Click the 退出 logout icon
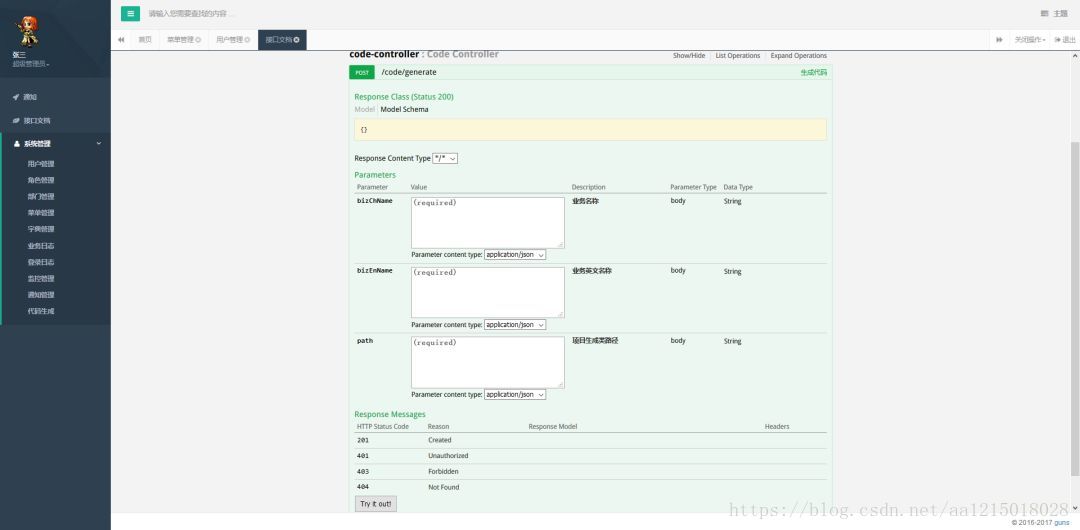The height and width of the screenshot is (530, 1080). 1058,40
